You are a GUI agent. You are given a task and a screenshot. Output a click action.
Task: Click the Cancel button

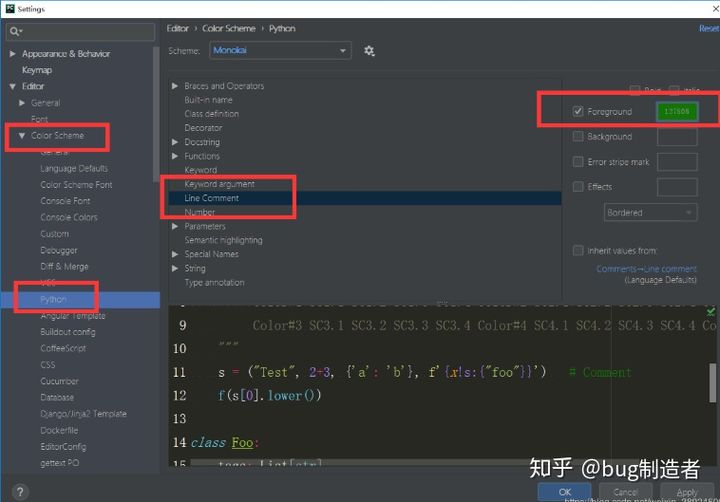coord(625,492)
